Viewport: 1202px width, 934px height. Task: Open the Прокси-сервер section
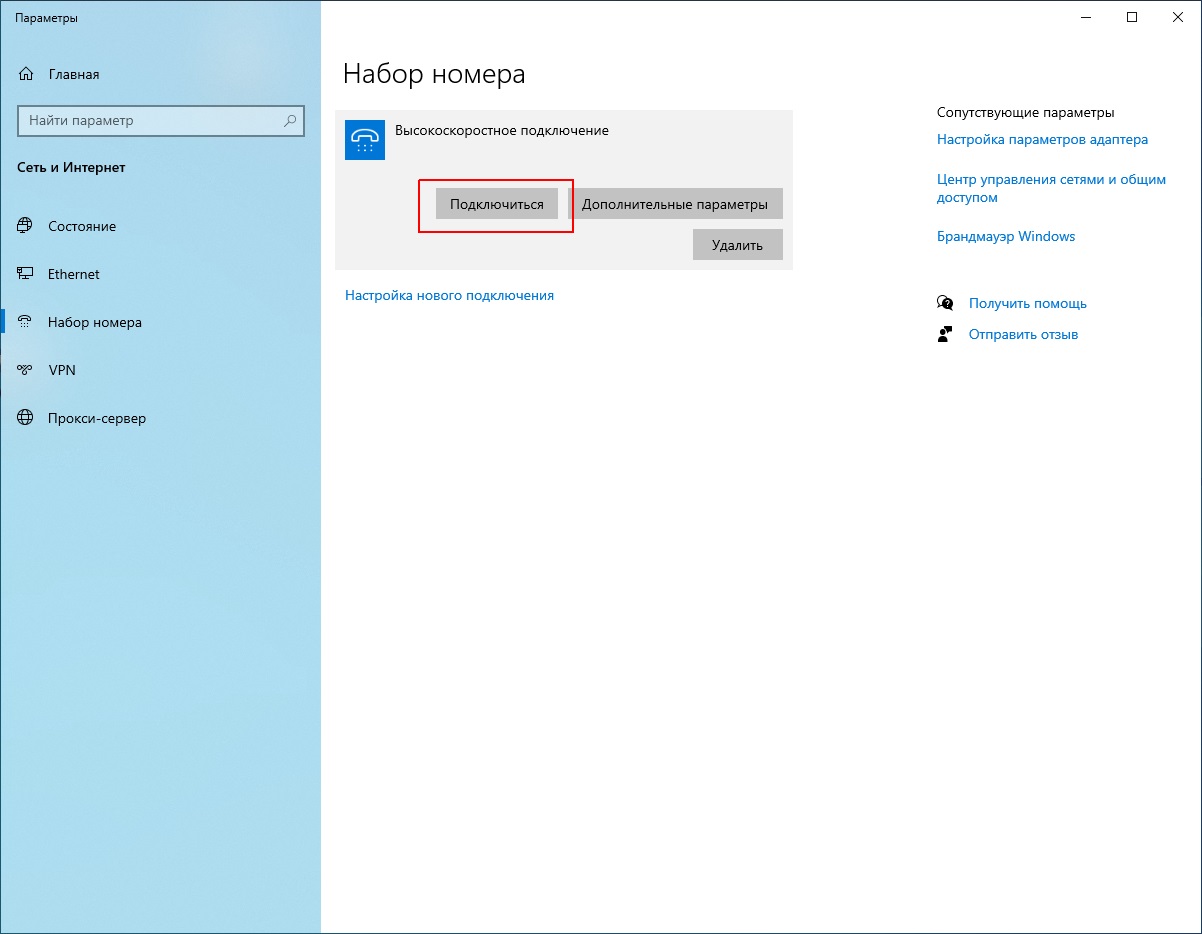pos(97,418)
